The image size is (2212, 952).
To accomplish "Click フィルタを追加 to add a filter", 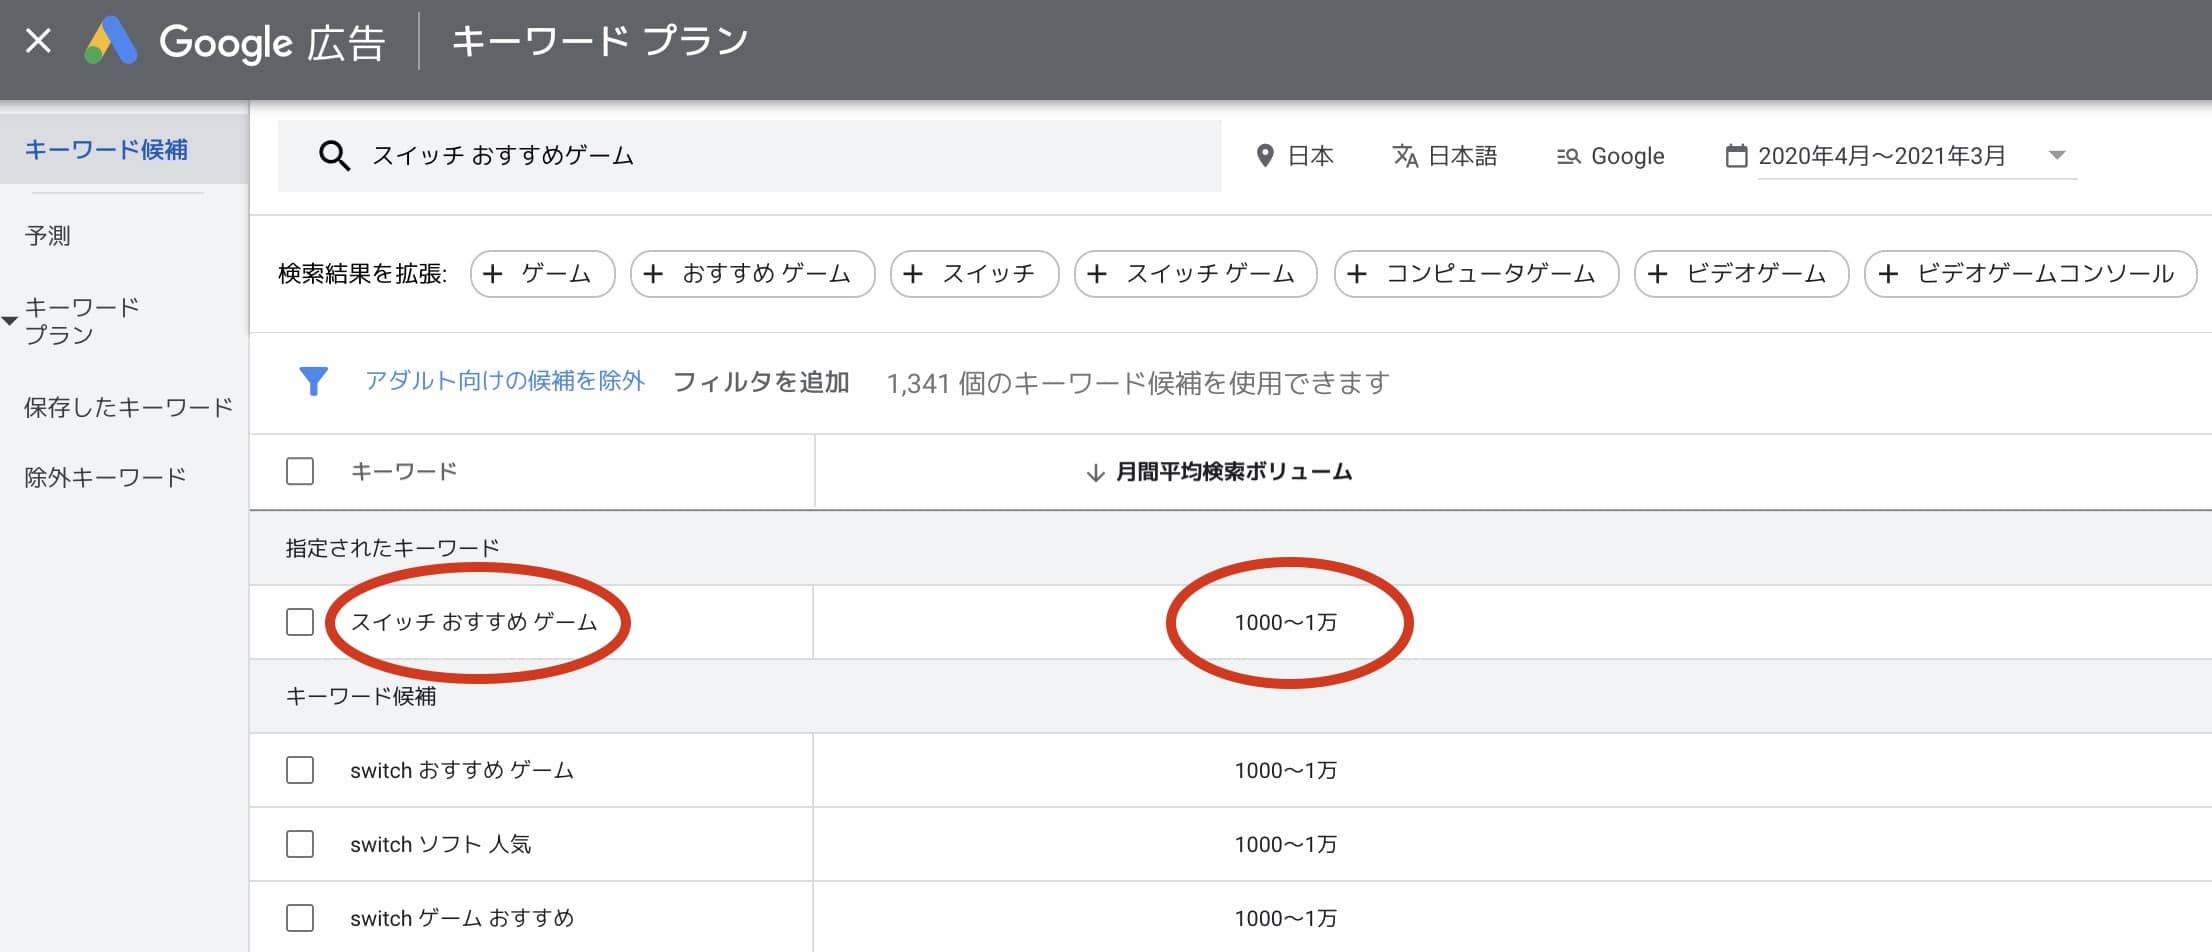I will point(761,382).
